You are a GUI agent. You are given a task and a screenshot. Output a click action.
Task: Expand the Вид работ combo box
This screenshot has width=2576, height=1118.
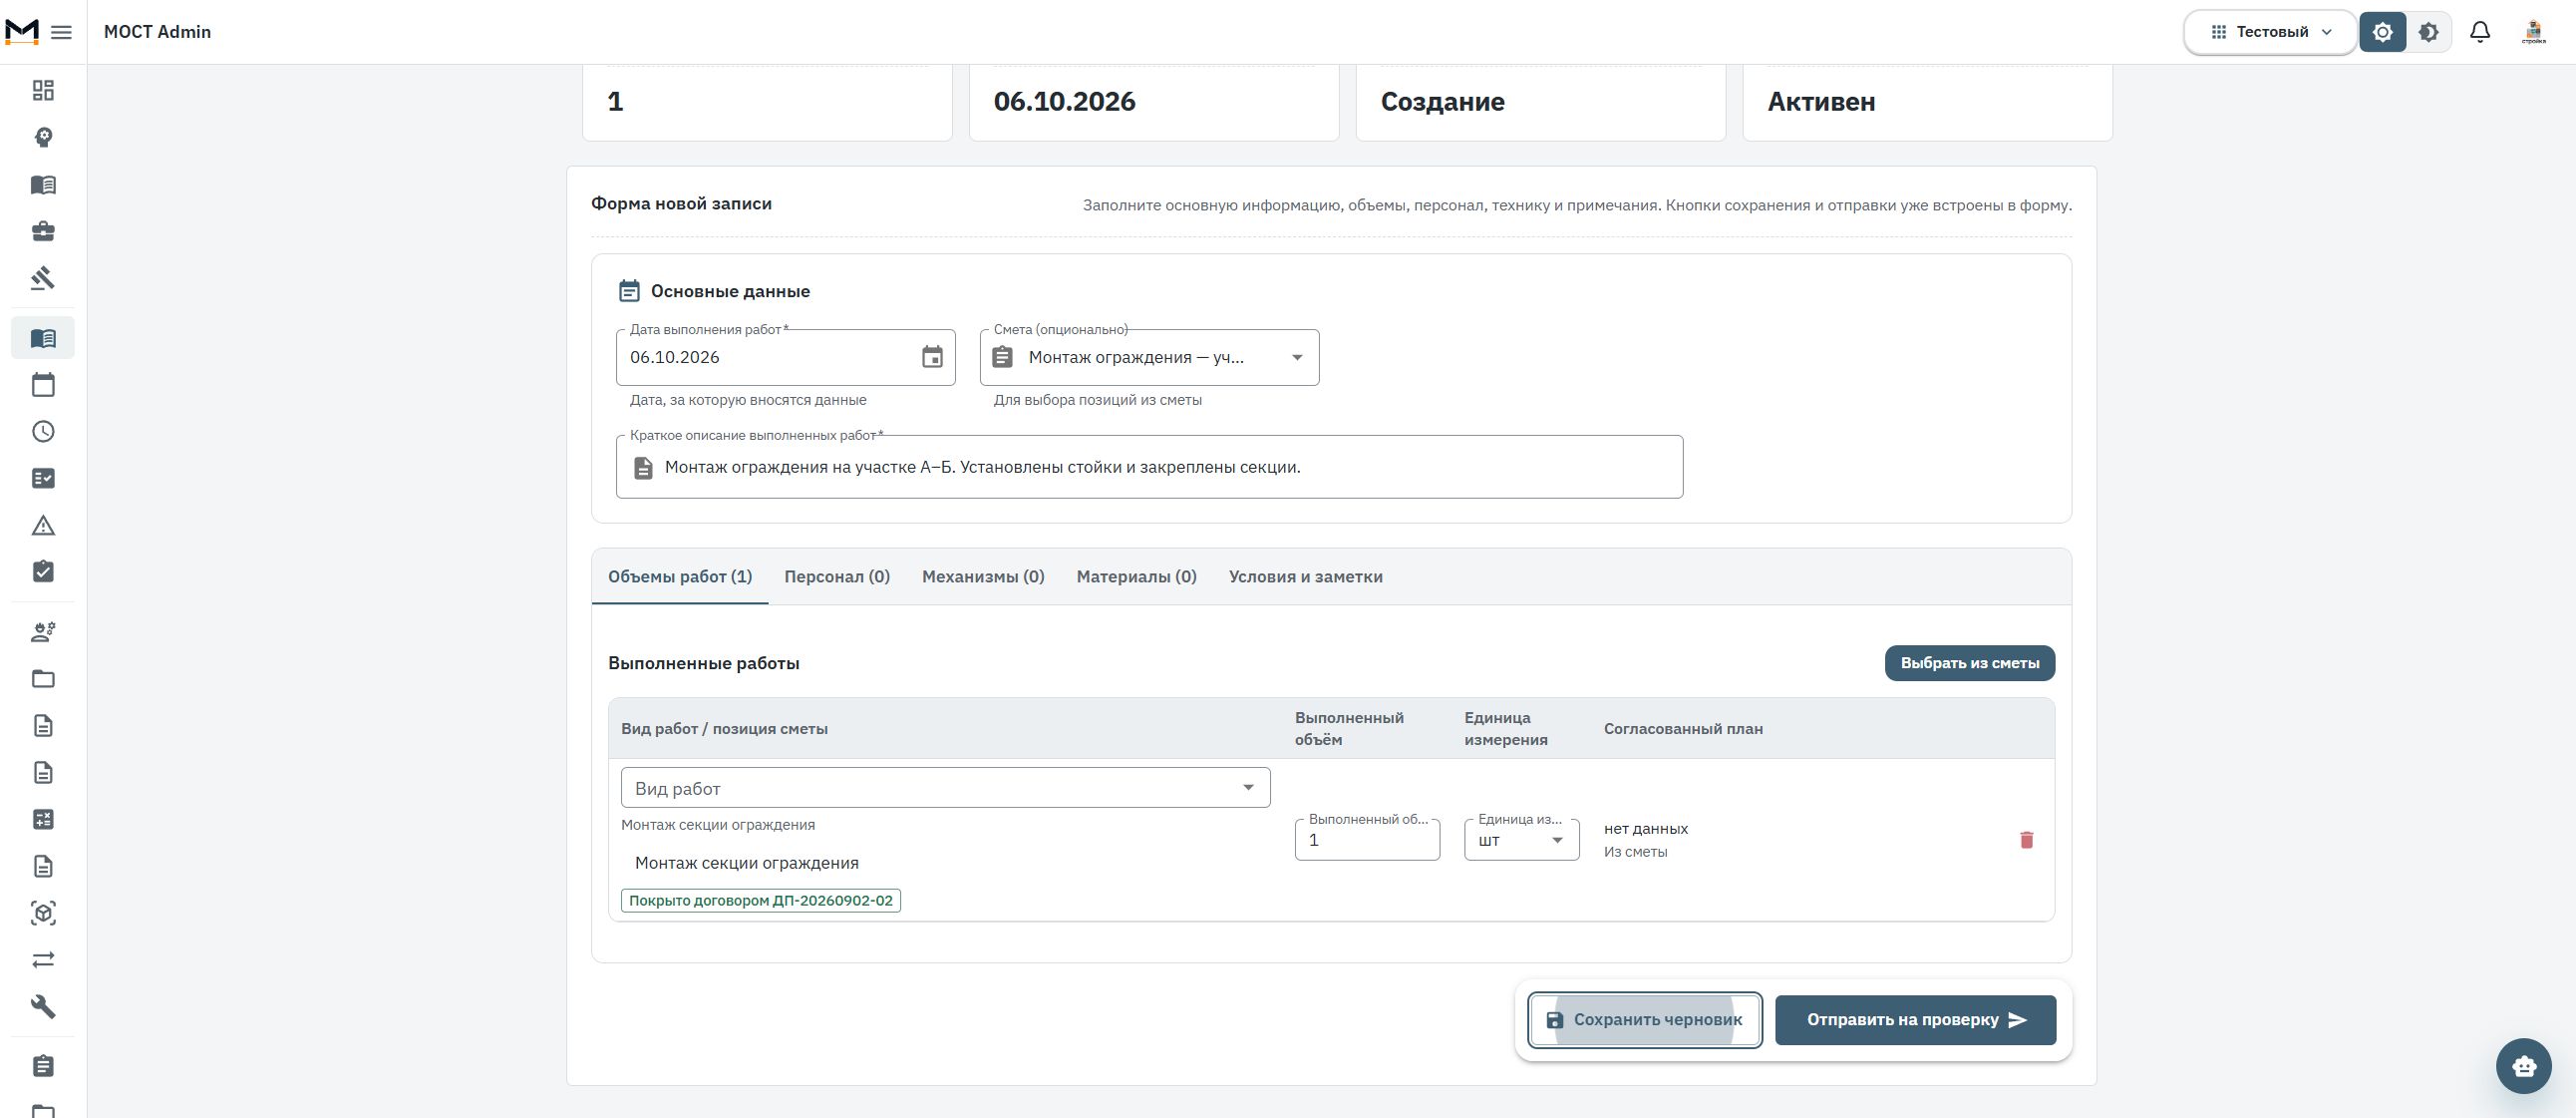[x=946, y=788]
